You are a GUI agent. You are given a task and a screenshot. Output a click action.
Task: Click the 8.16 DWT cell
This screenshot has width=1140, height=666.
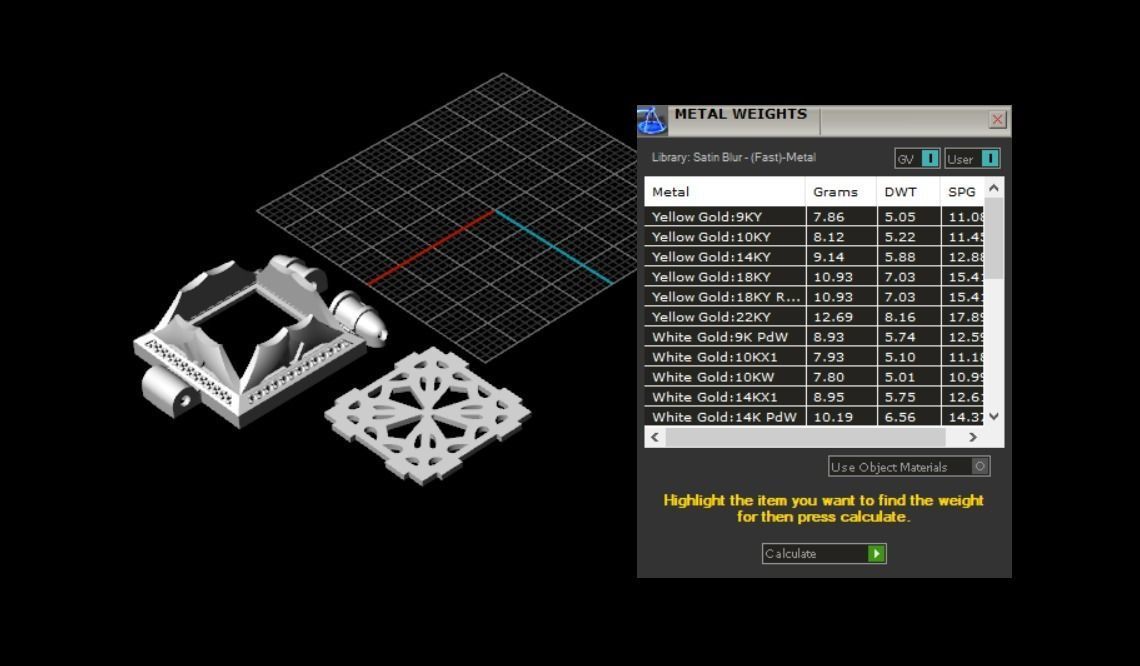[x=910, y=317]
